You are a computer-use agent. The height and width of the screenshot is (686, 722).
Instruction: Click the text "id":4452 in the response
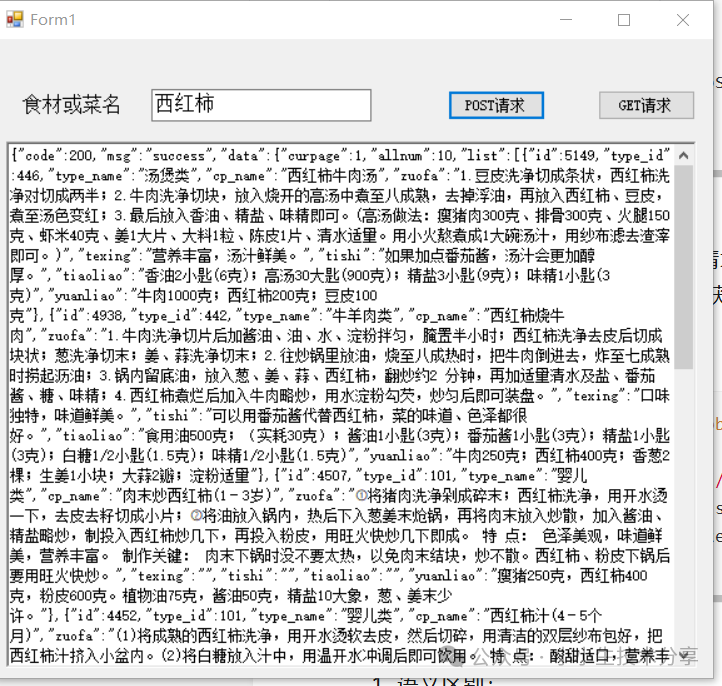104,616
